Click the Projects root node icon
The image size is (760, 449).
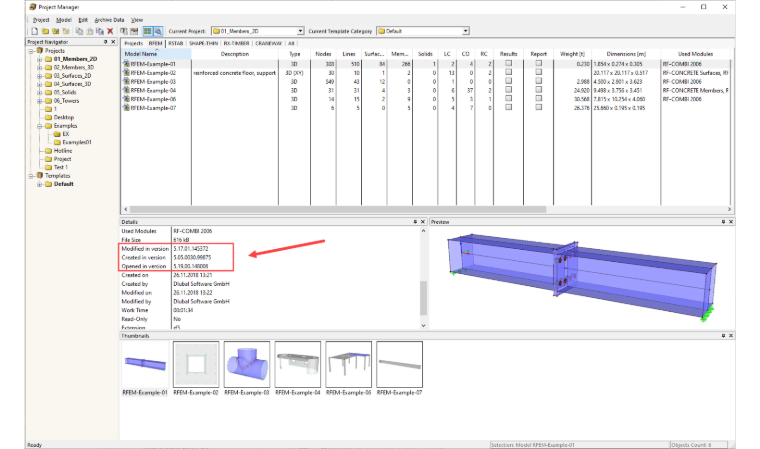tap(40, 50)
